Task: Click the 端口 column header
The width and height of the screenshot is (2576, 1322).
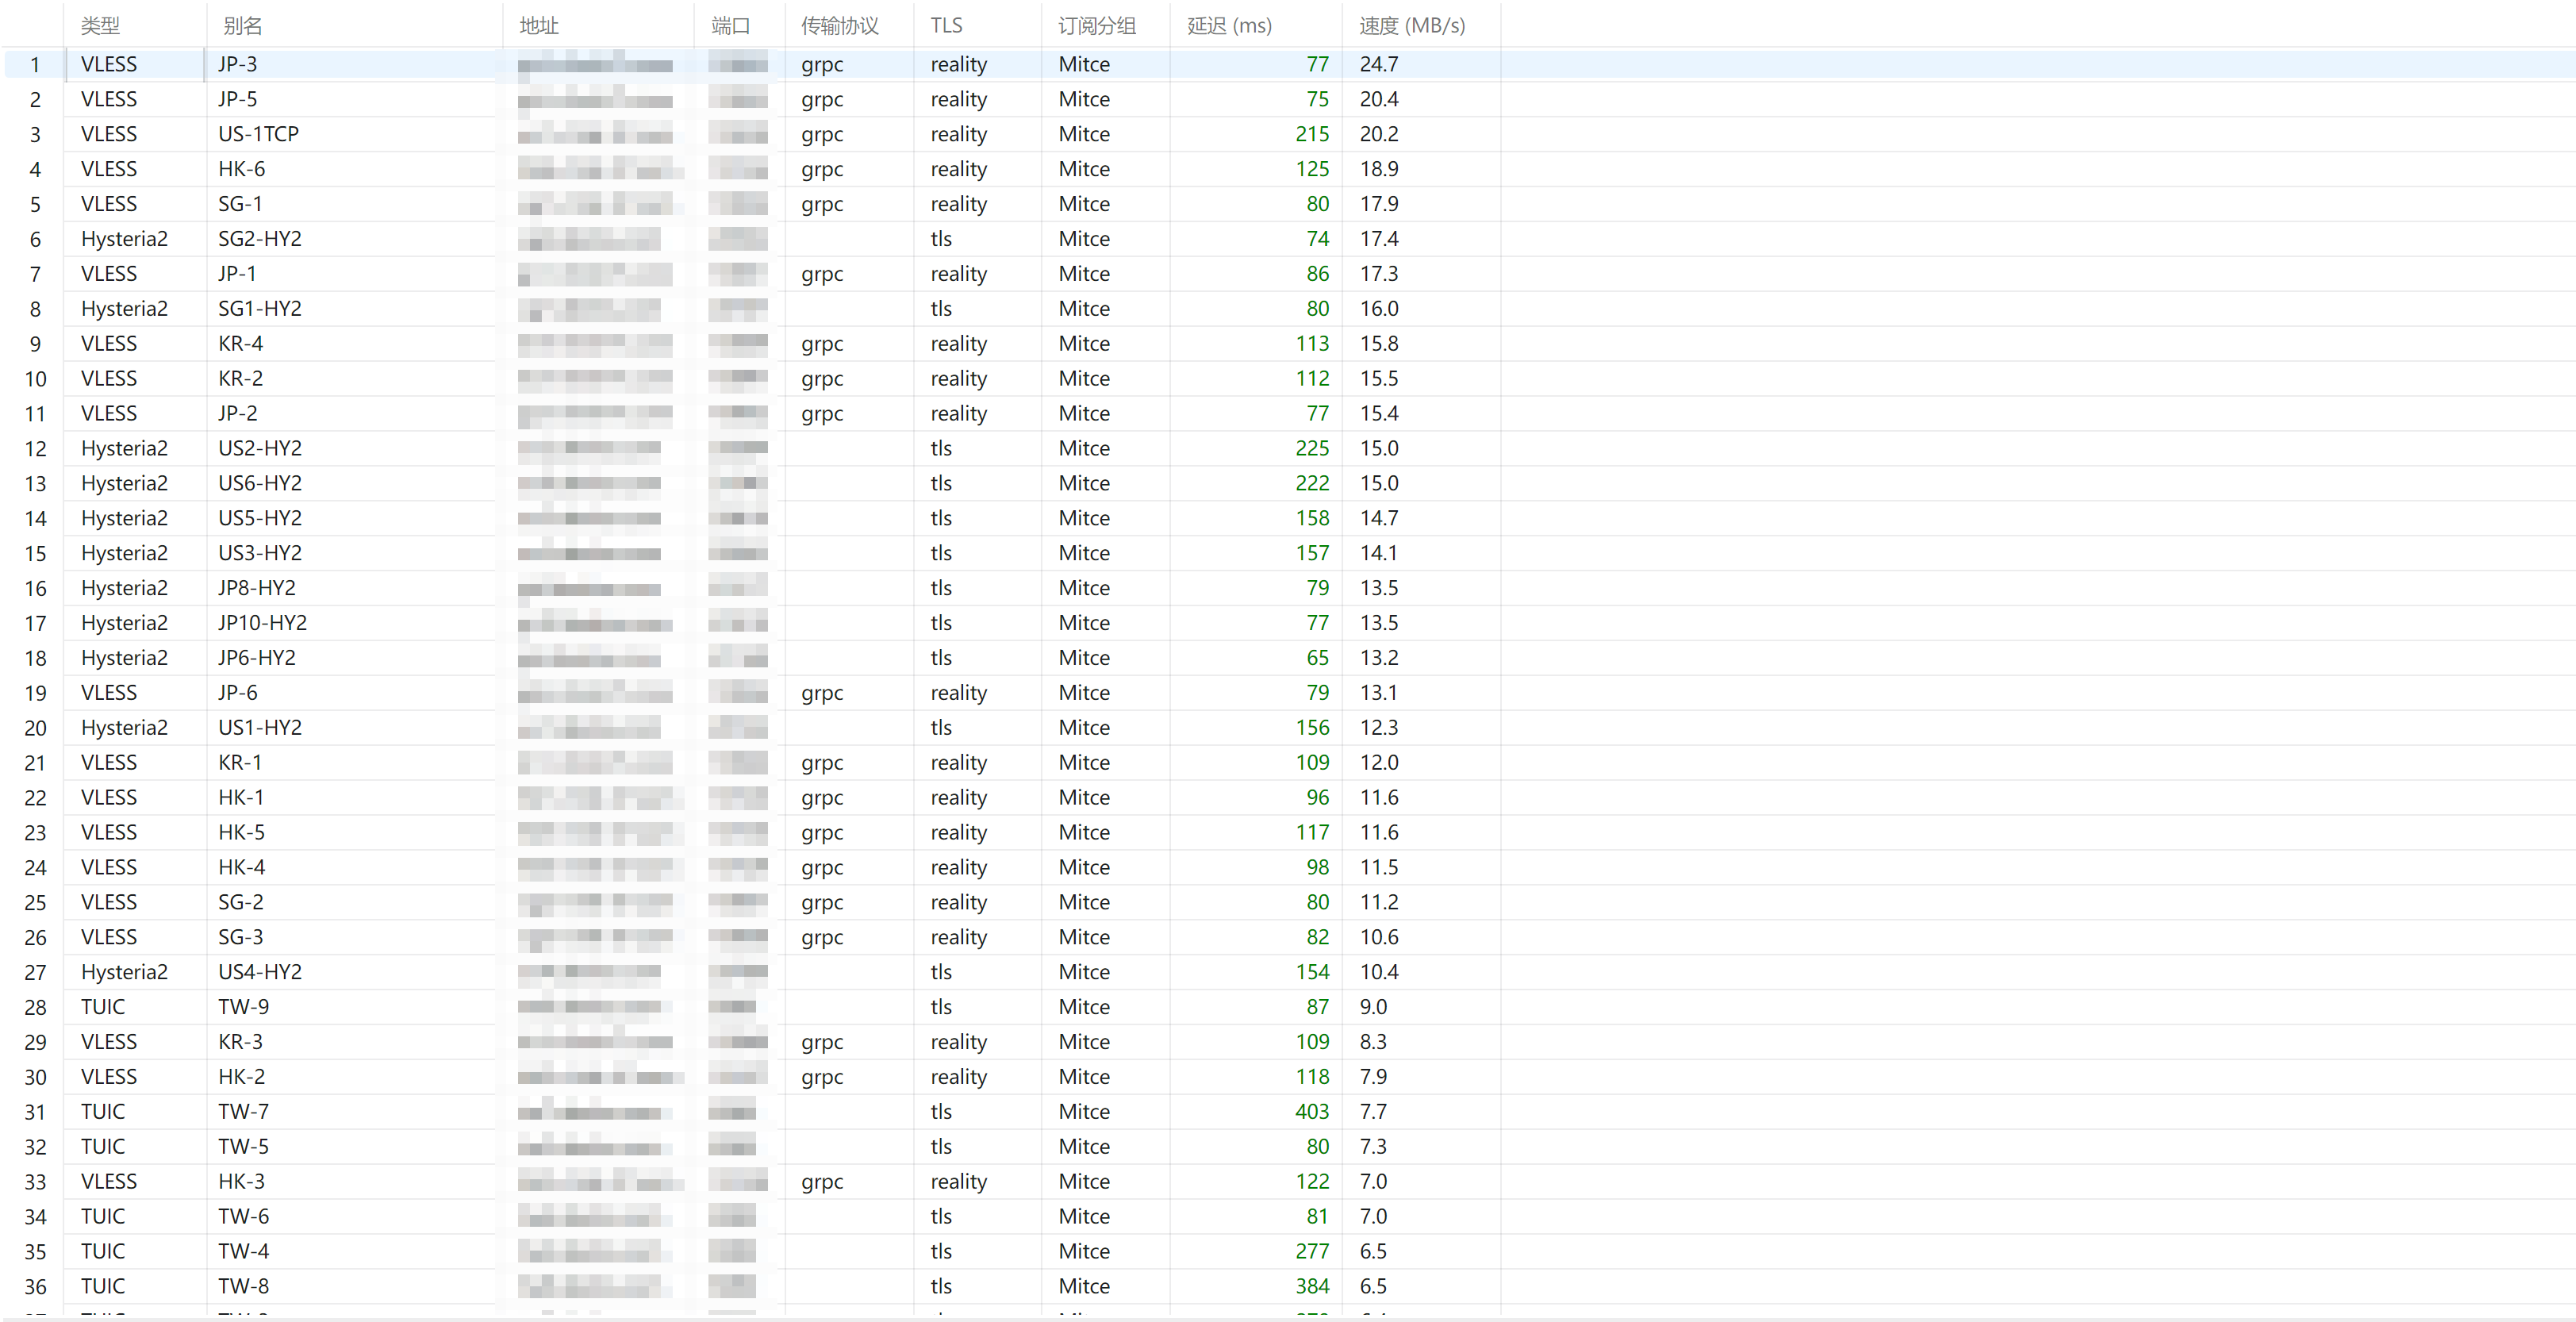Action: click(739, 25)
